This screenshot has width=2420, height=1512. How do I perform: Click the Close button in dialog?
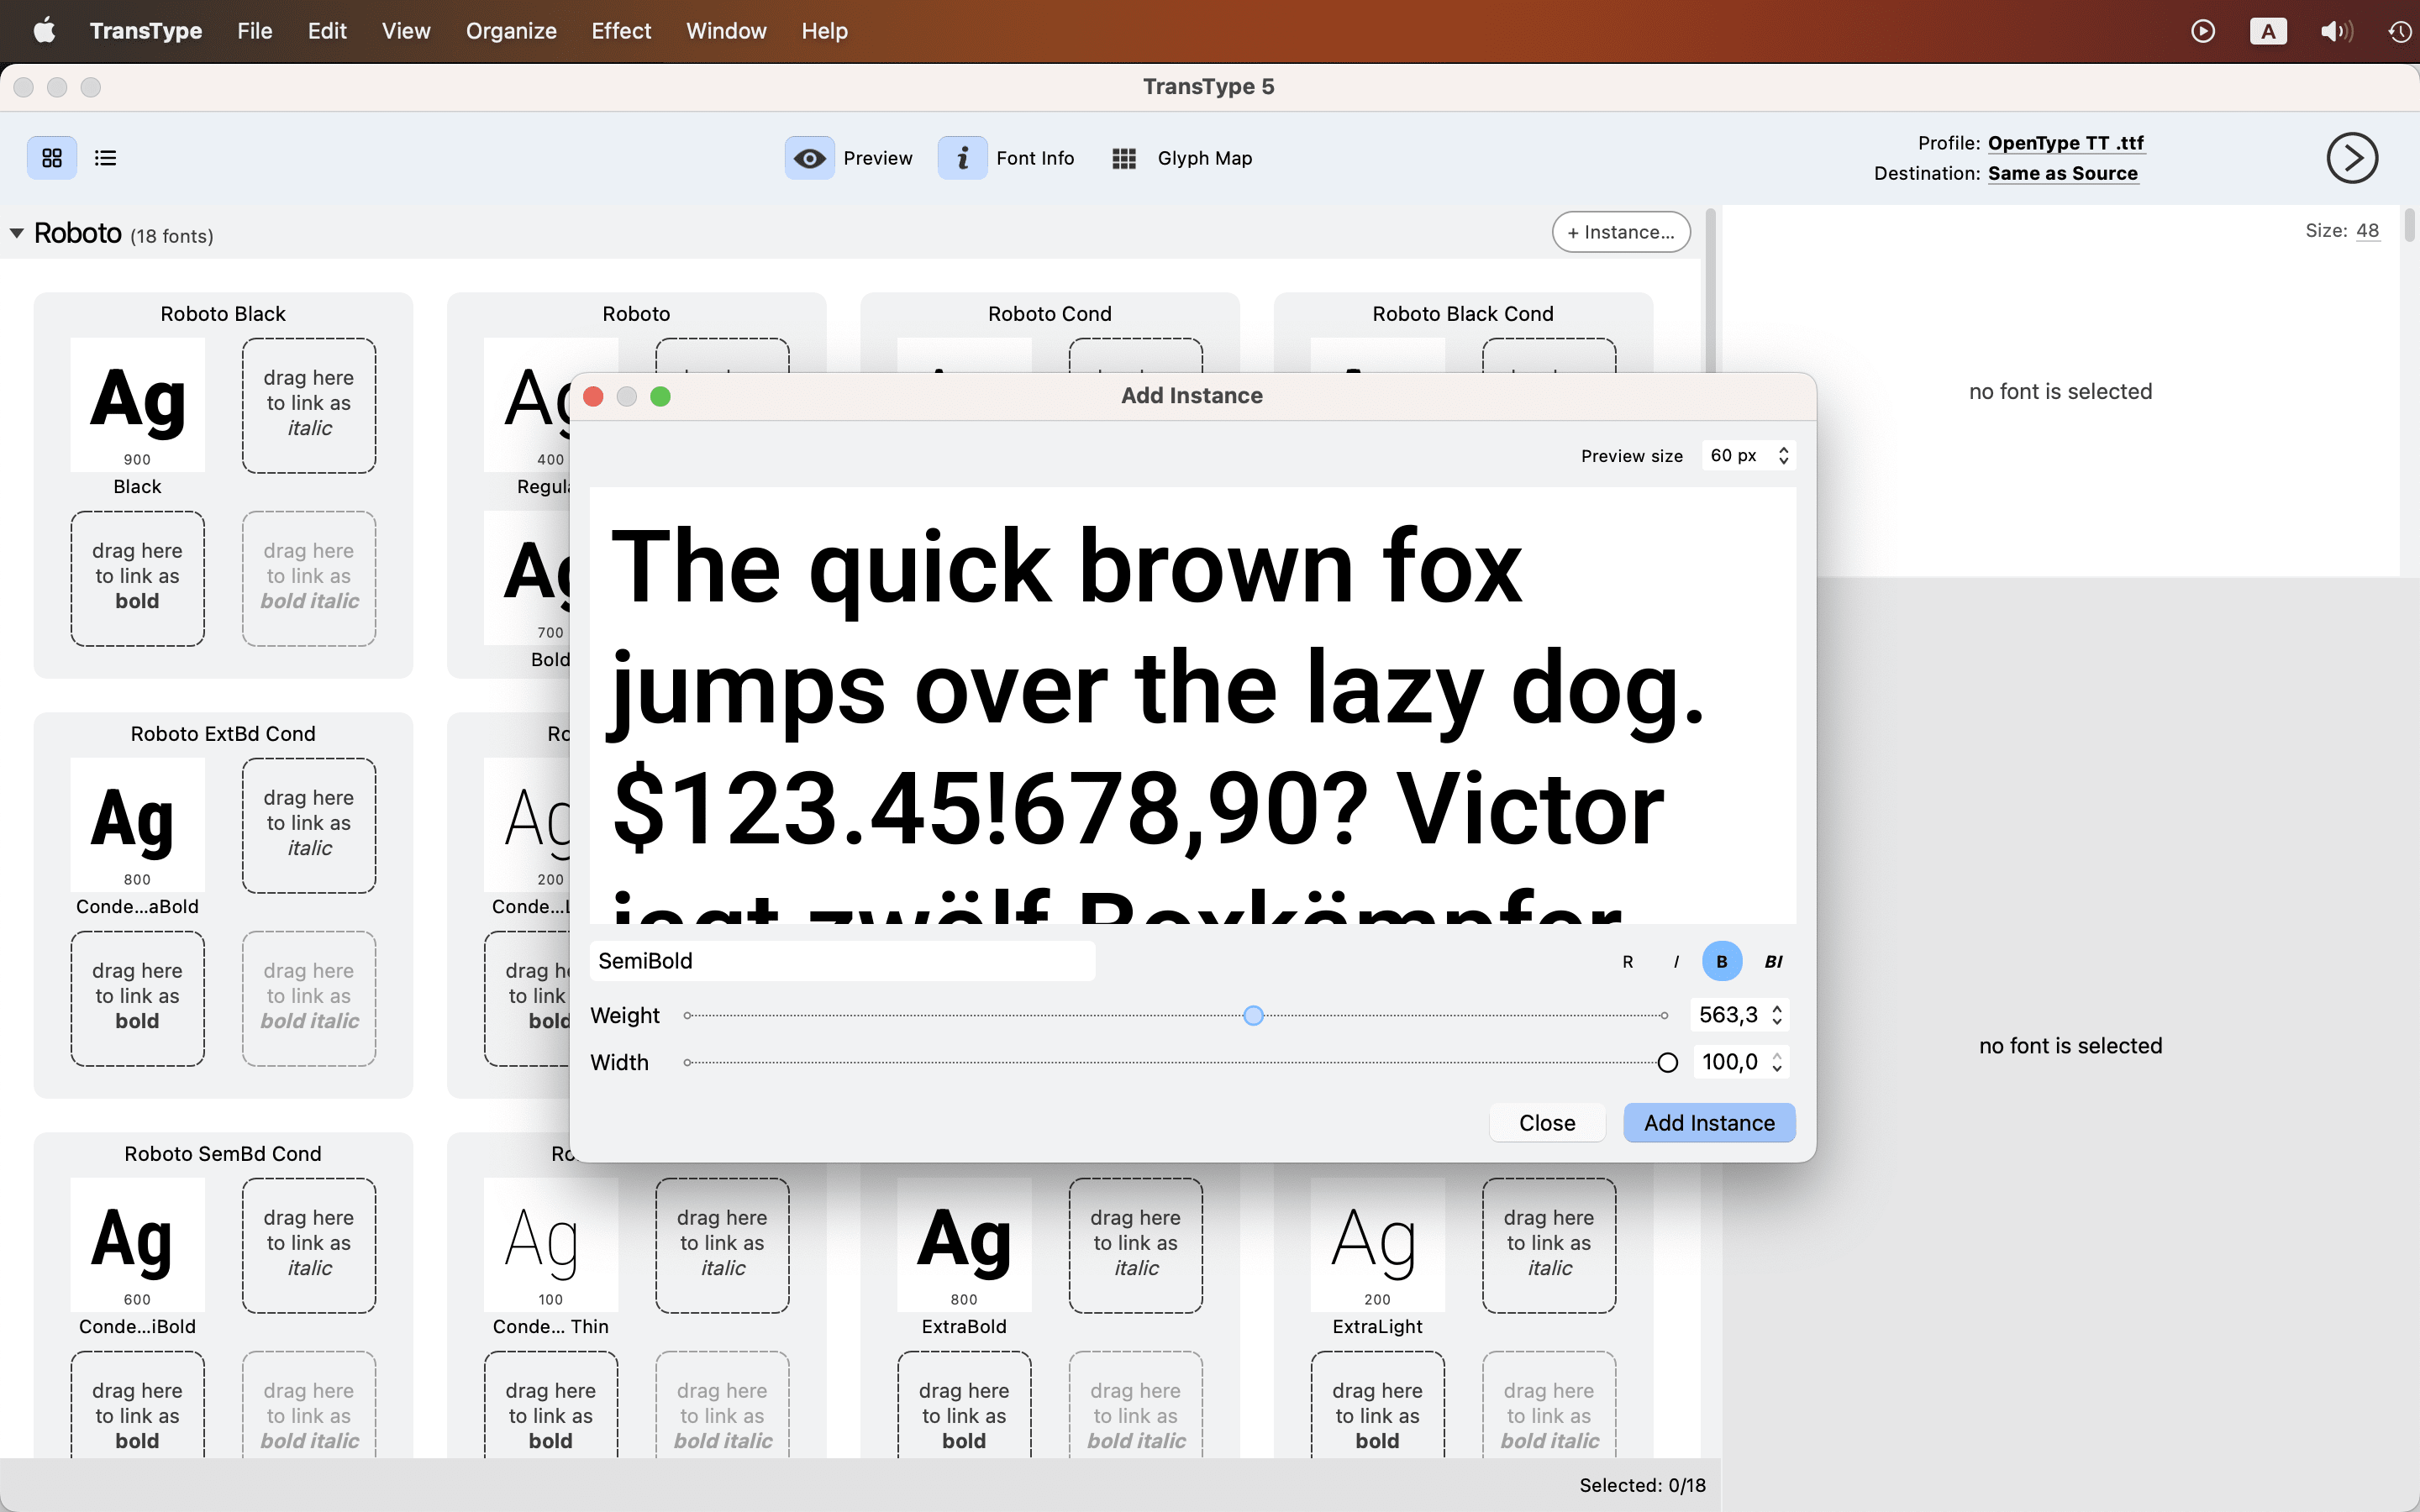point(1547,1123)
